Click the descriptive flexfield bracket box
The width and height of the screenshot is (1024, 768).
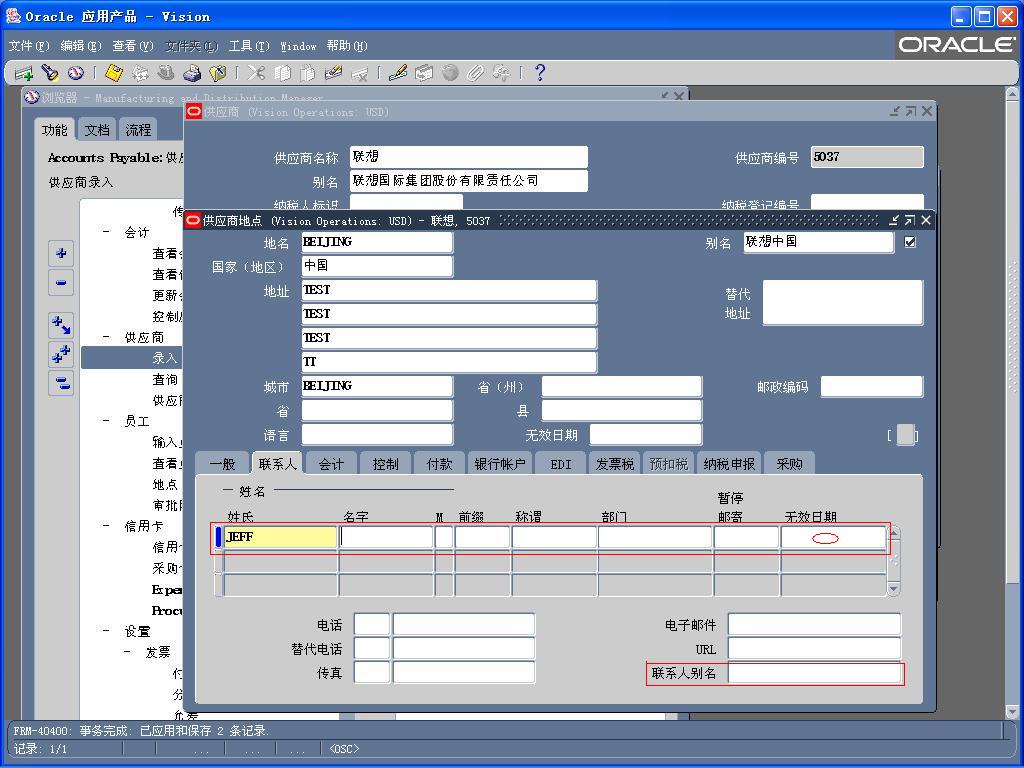[x=904, y=435]
